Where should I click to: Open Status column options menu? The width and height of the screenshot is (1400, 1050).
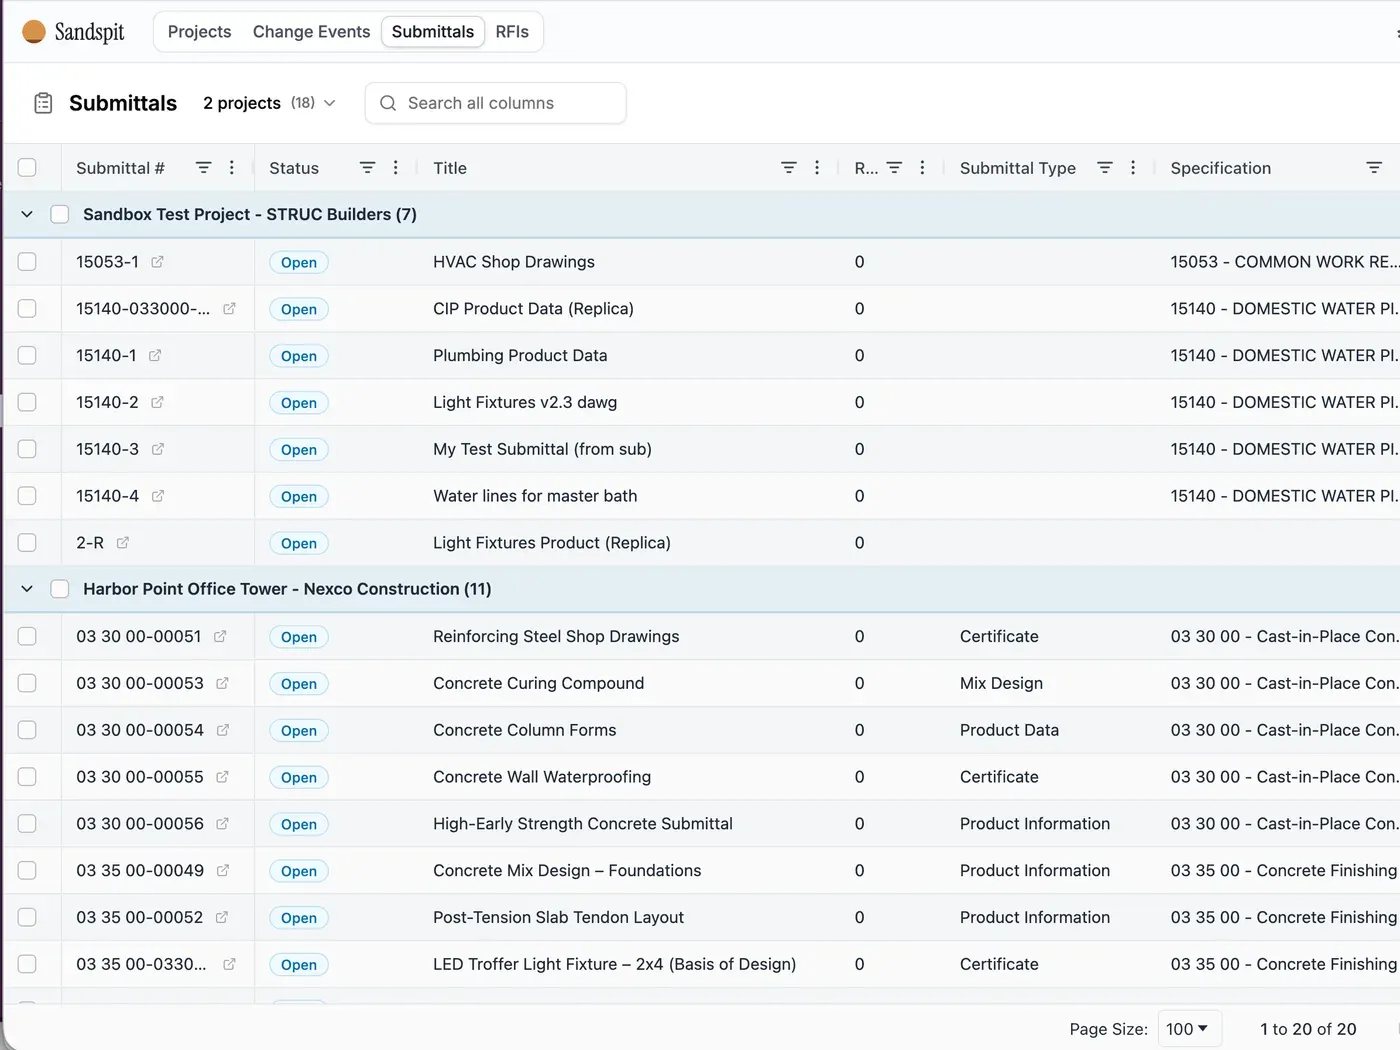[396, 168]
